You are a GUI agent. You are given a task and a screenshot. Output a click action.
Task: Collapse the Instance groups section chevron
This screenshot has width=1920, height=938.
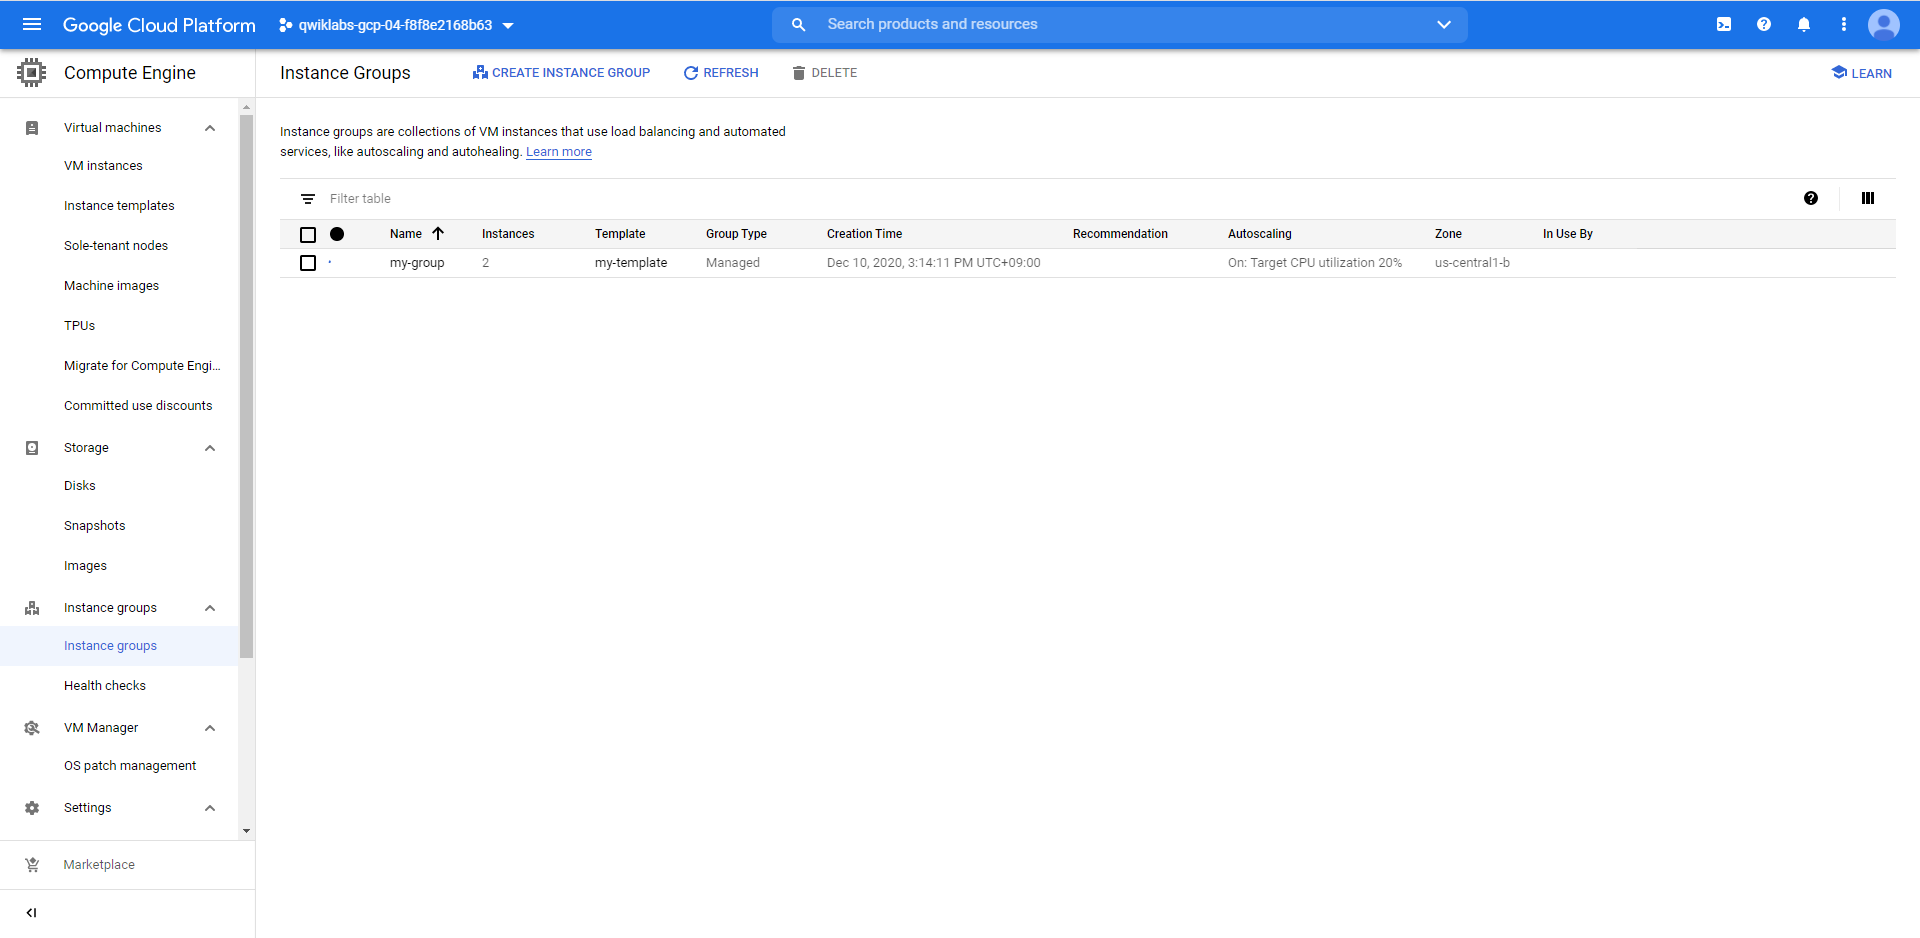pos(210,608)
